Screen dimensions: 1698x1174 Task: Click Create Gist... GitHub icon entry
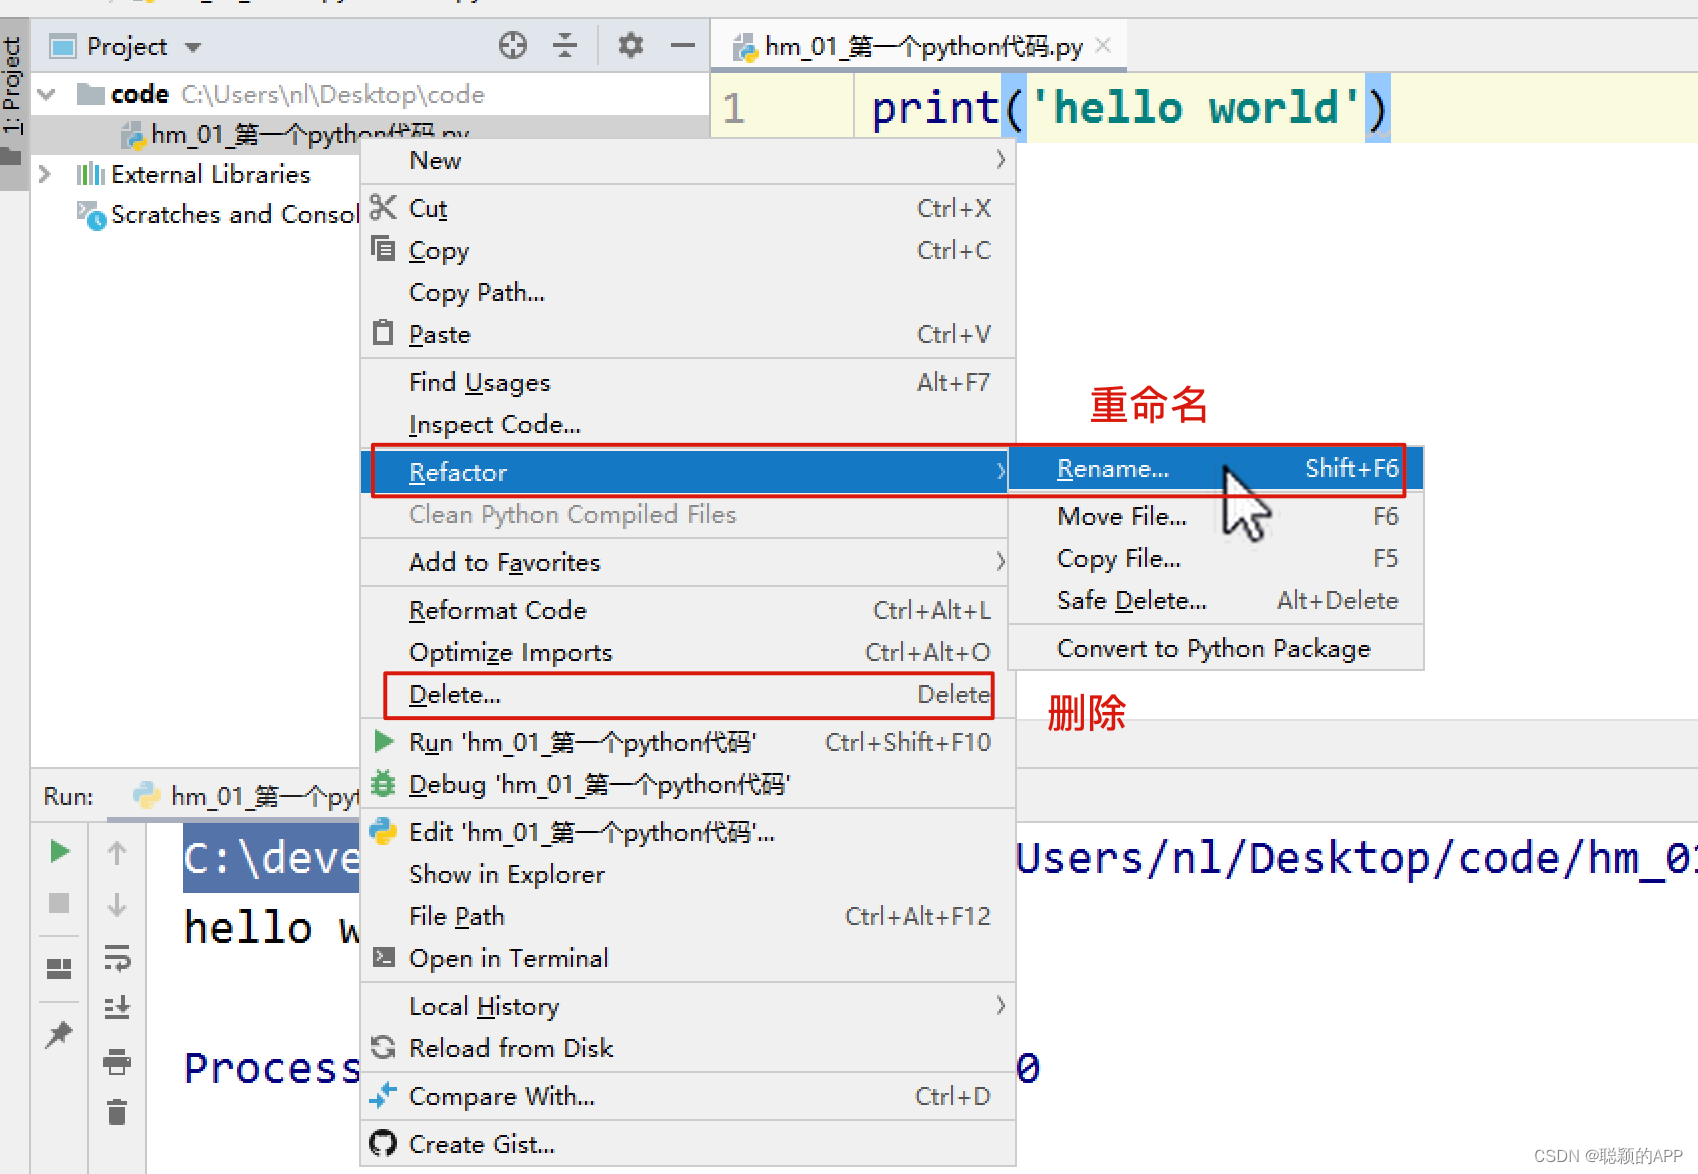click(383, 1143)
